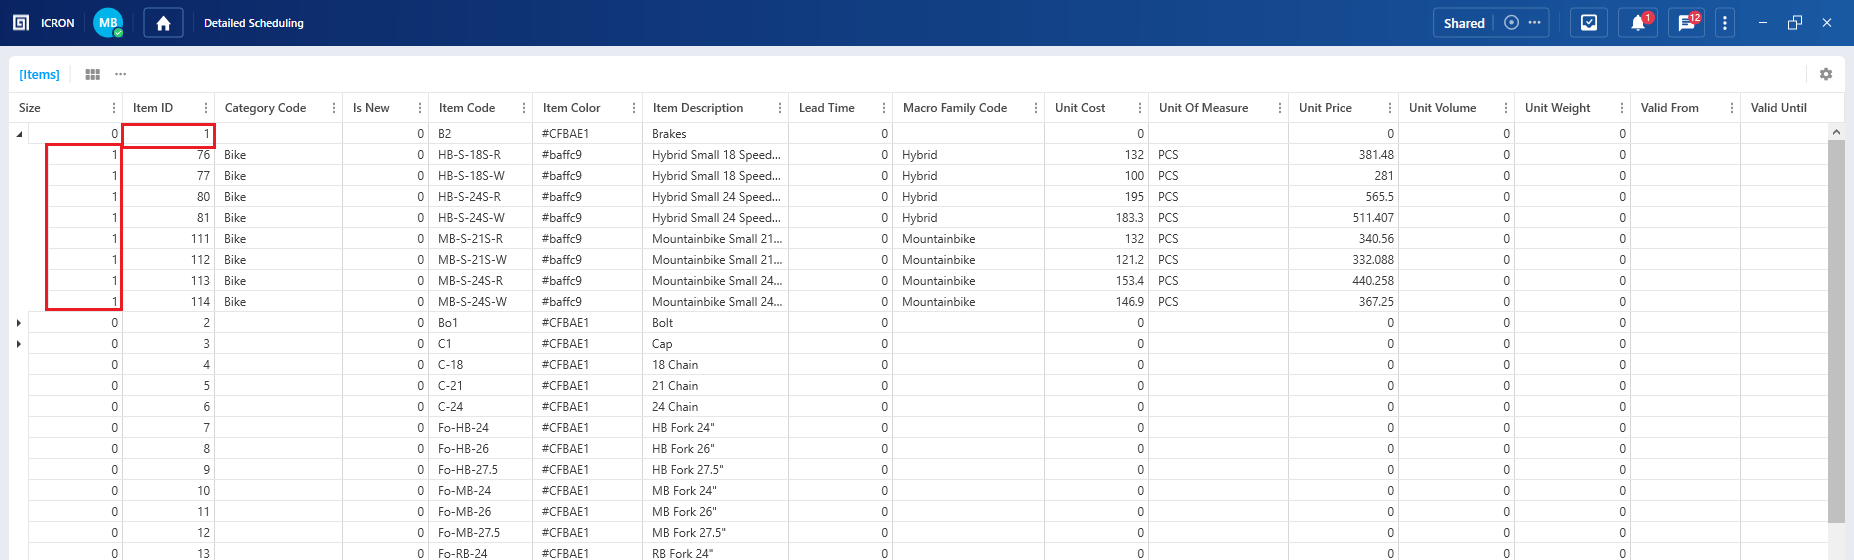The height and width of the screenshot is (560, 1854).
Task: Go to the Home button
Action: tap(163, 22)
